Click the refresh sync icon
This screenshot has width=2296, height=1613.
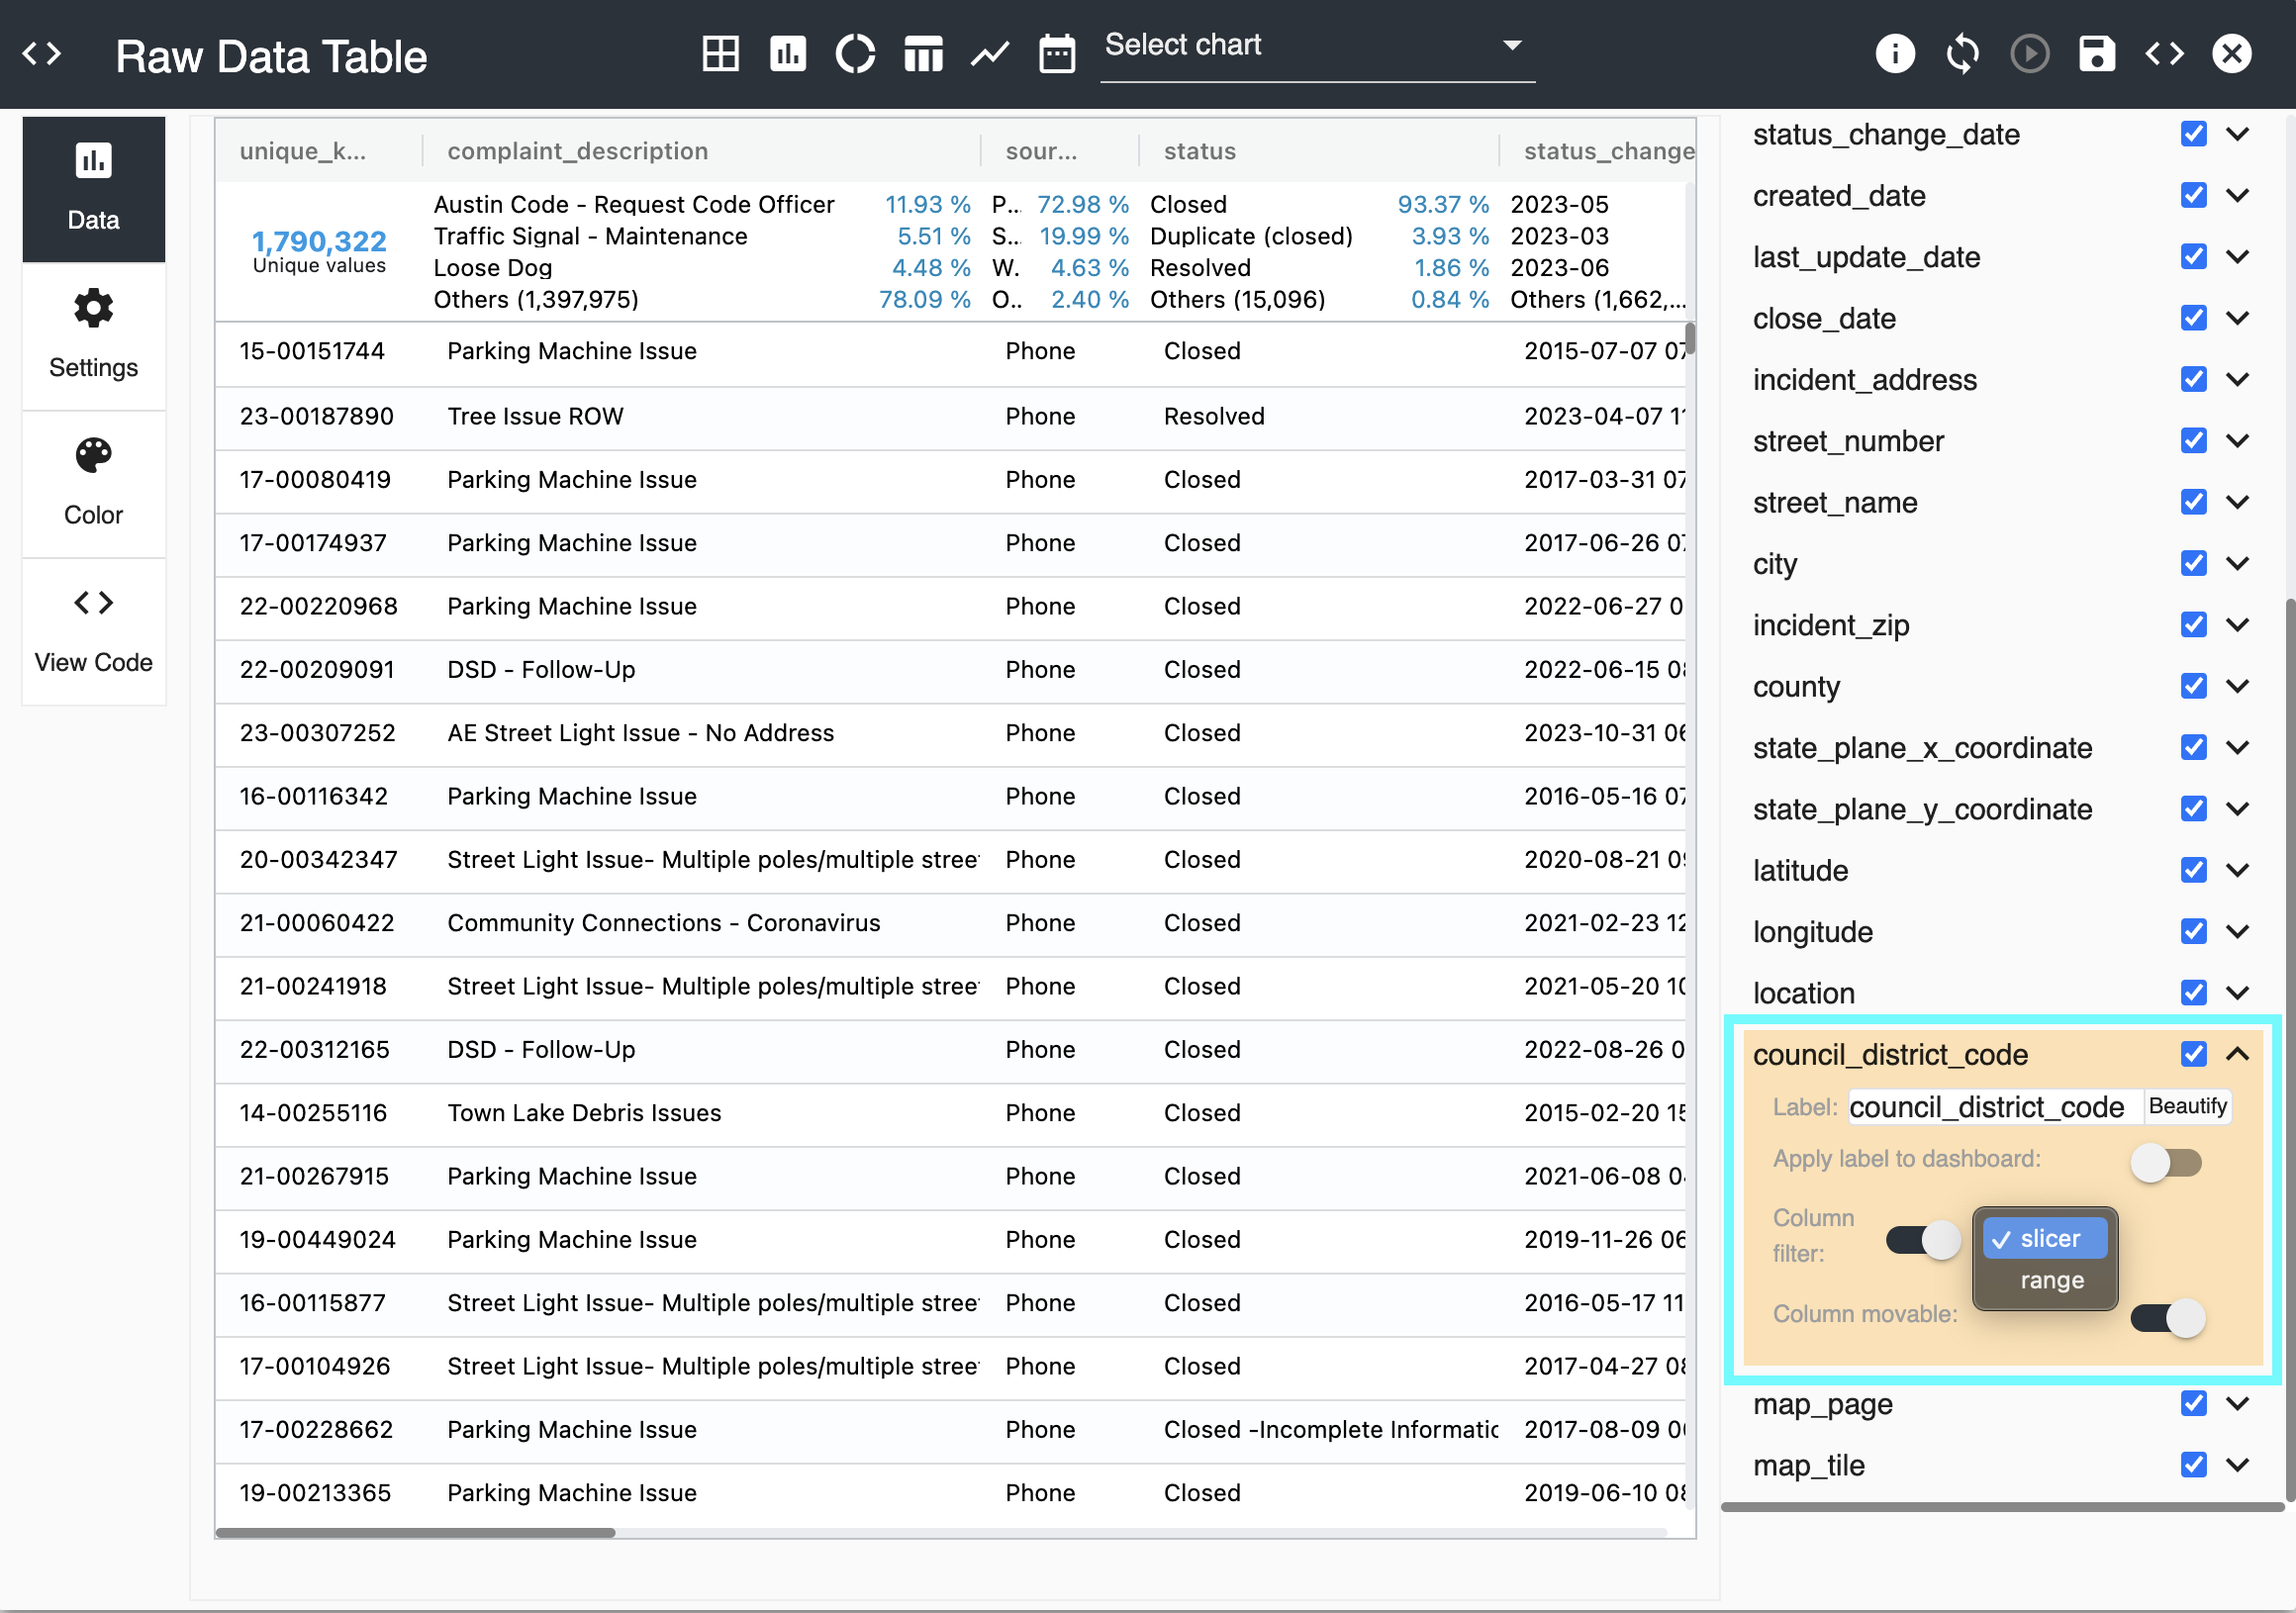click(1962, 53)
